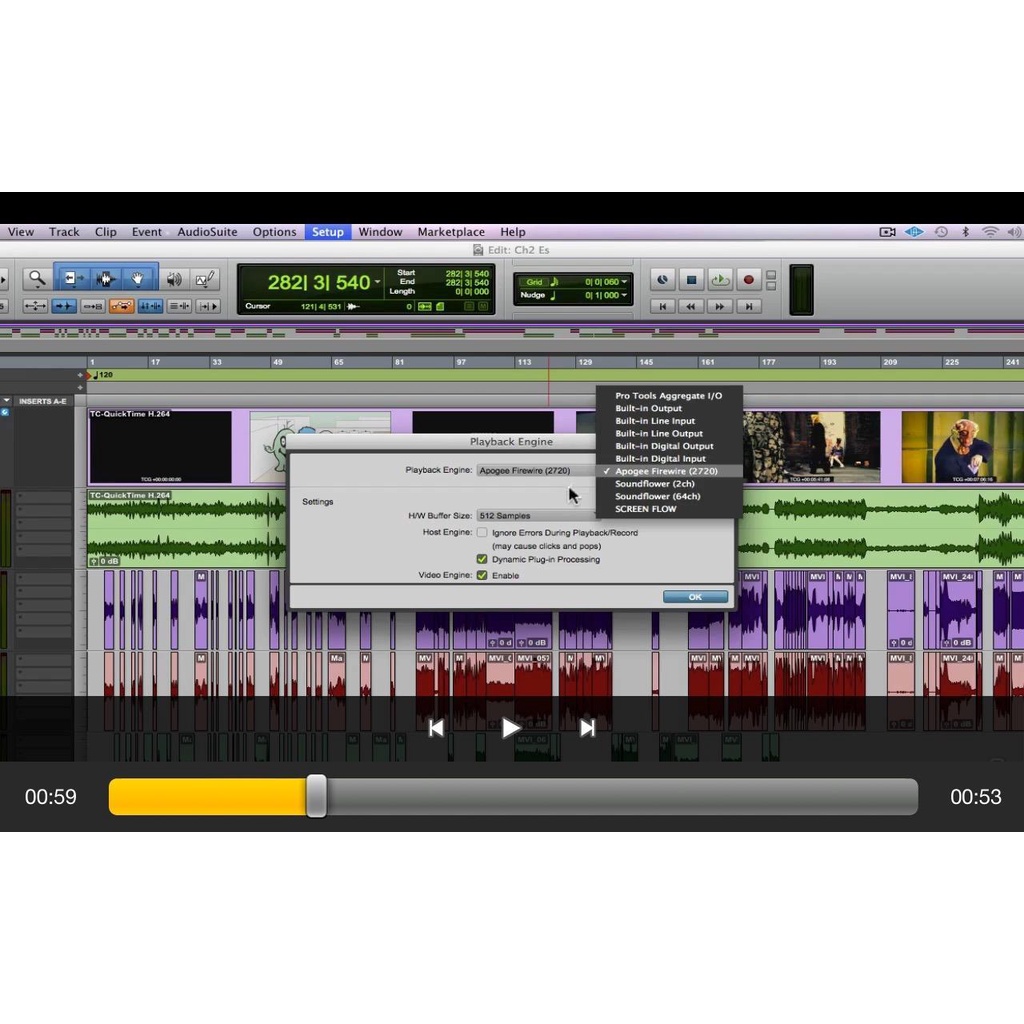Choose Soundflower (2ch) engine
The width and height of the screenshot is (1024, 1024).
(669, 484)
